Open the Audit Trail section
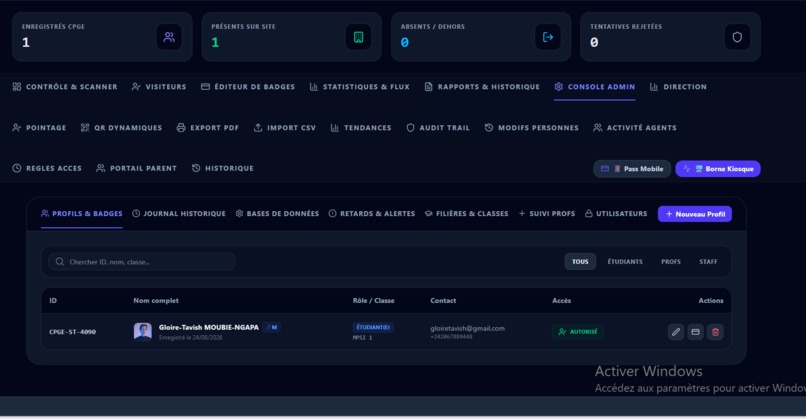The width and height of the screenshot is (806, 419). 438,127
